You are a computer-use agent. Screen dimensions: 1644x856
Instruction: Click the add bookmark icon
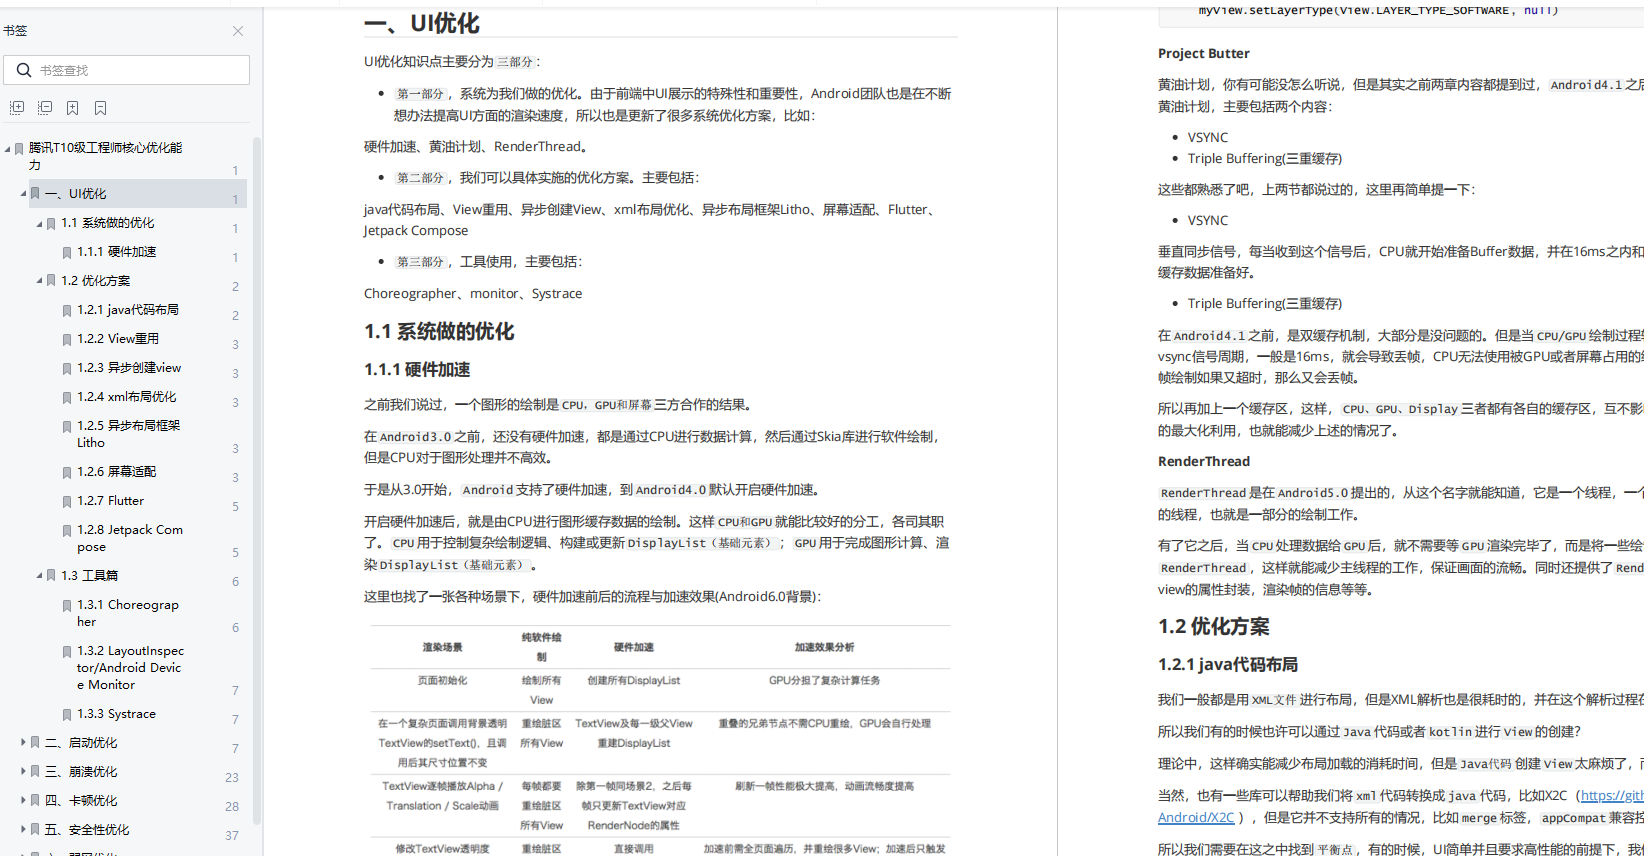coord(72,108)
